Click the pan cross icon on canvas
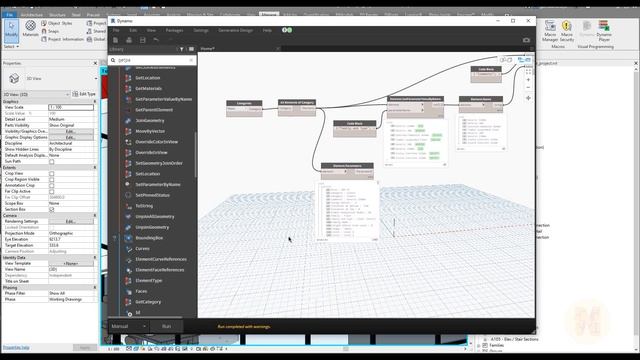 click(x=528, y=98)
